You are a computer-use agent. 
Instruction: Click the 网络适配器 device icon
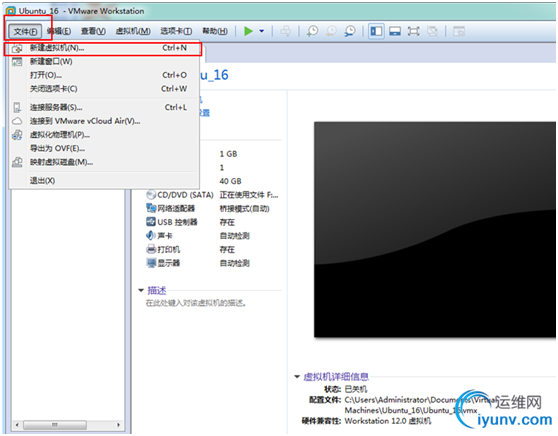tap(151, 208)
